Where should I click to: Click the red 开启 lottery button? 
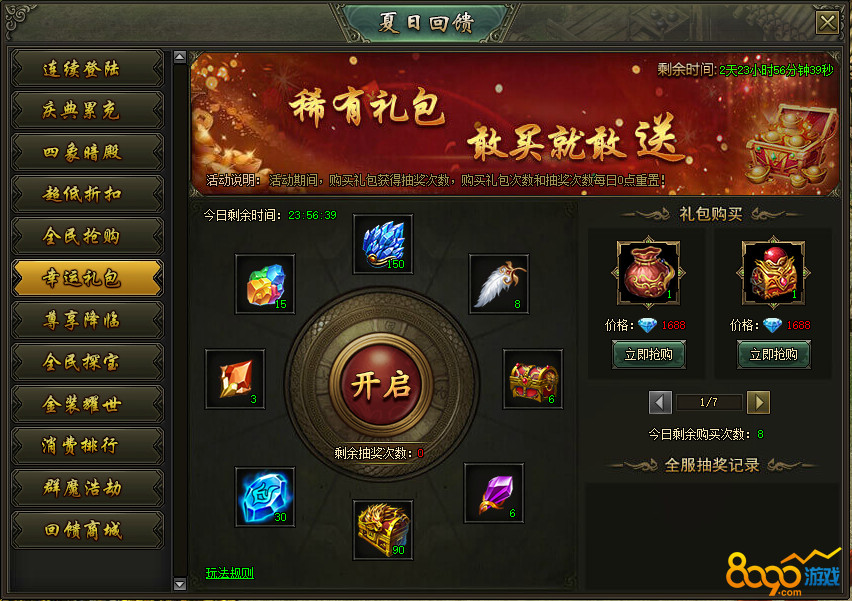tap(381, 385)
